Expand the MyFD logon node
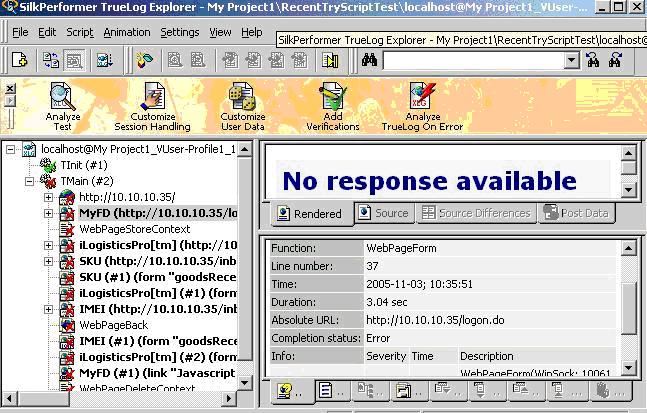 point(48,213)
